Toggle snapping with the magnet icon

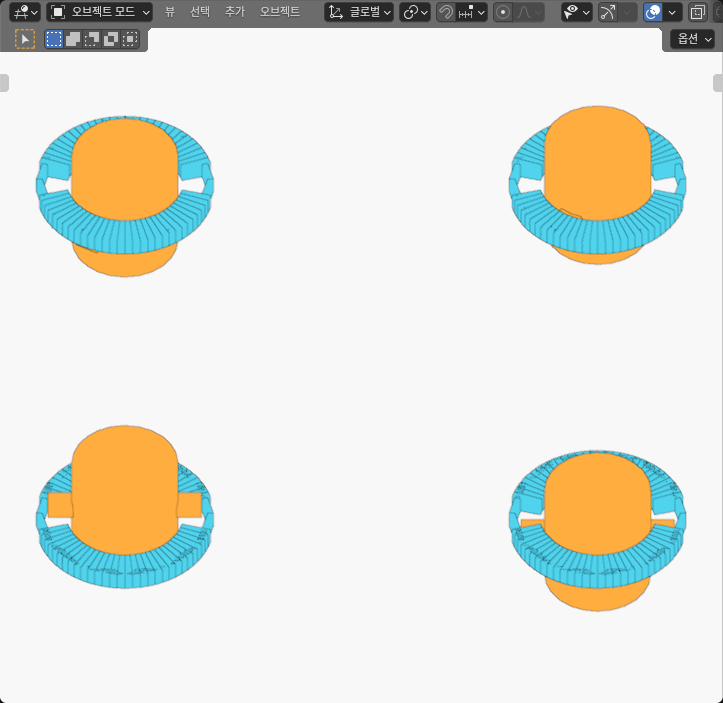446,12
